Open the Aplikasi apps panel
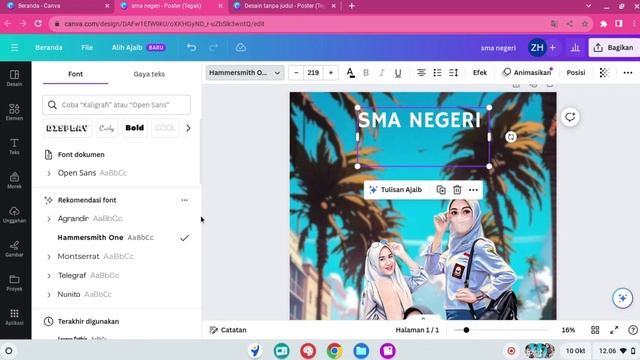Screen dimensions: 640x360 coord(14,316)
